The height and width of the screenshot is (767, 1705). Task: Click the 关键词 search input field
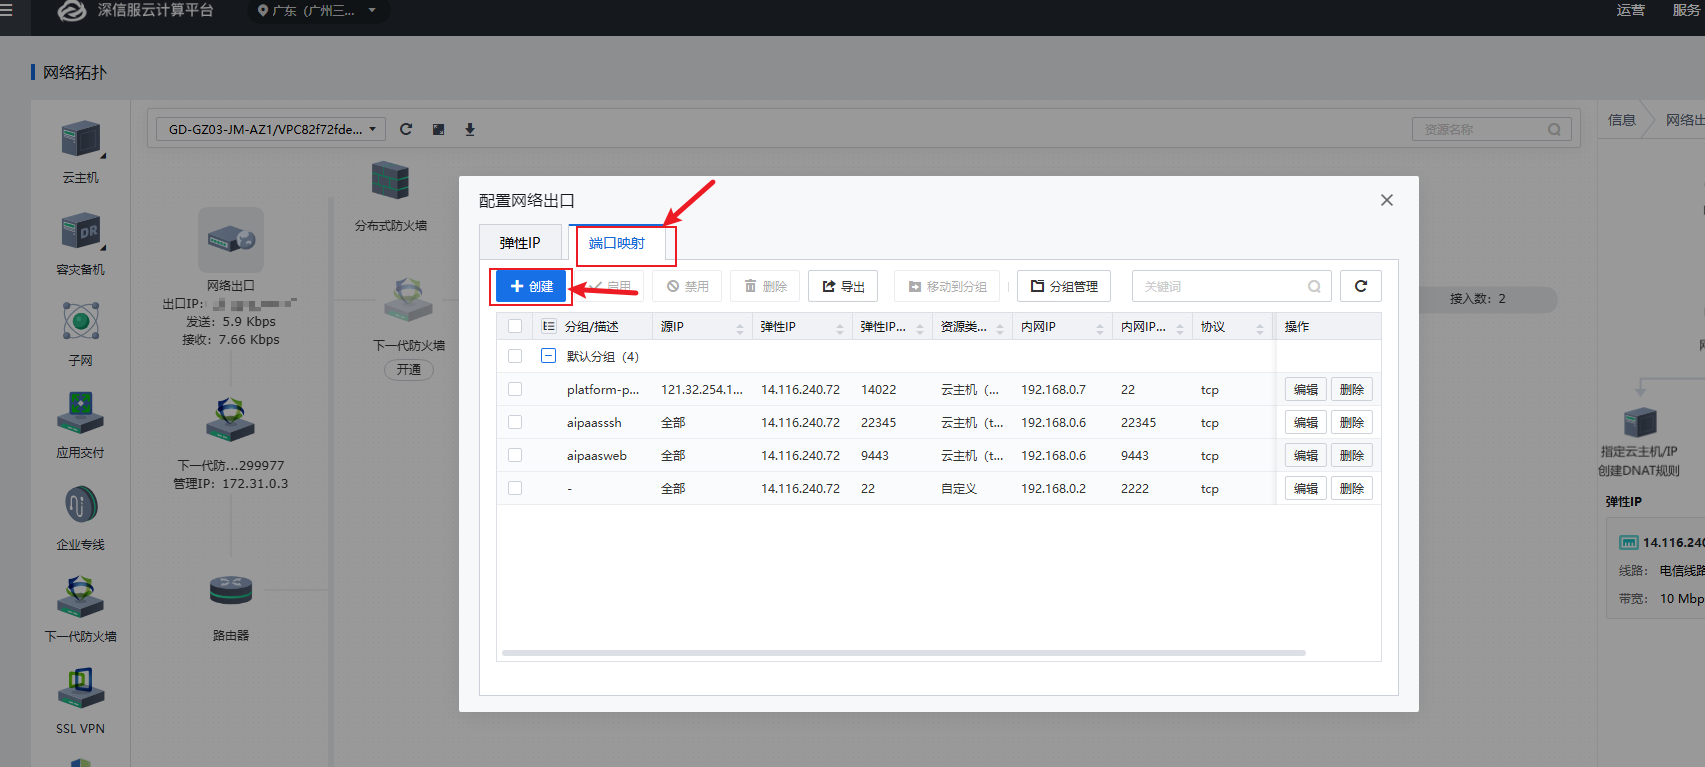(x=1220, y=286)
